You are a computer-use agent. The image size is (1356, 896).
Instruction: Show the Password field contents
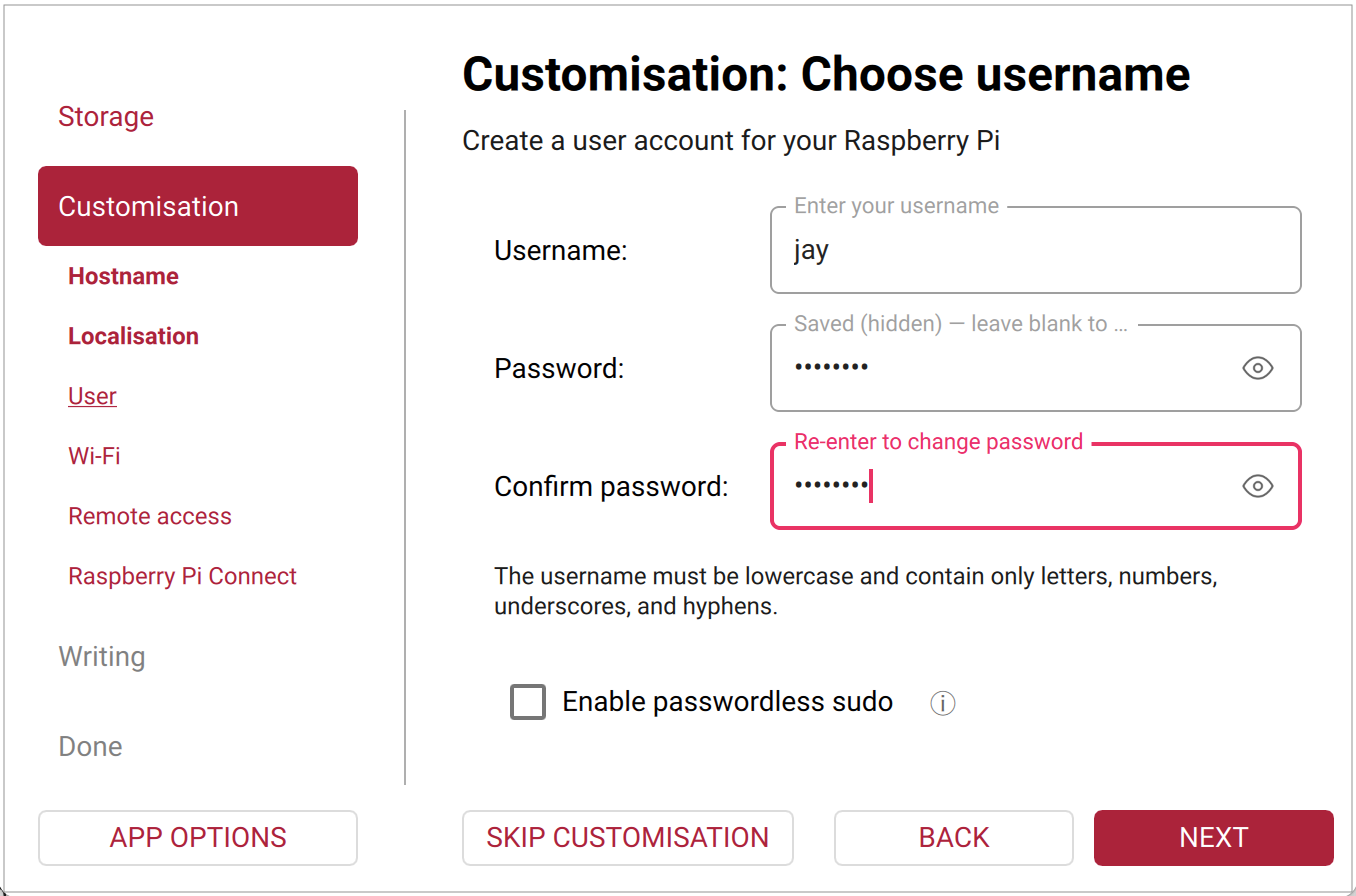(x=1257, y=368)
